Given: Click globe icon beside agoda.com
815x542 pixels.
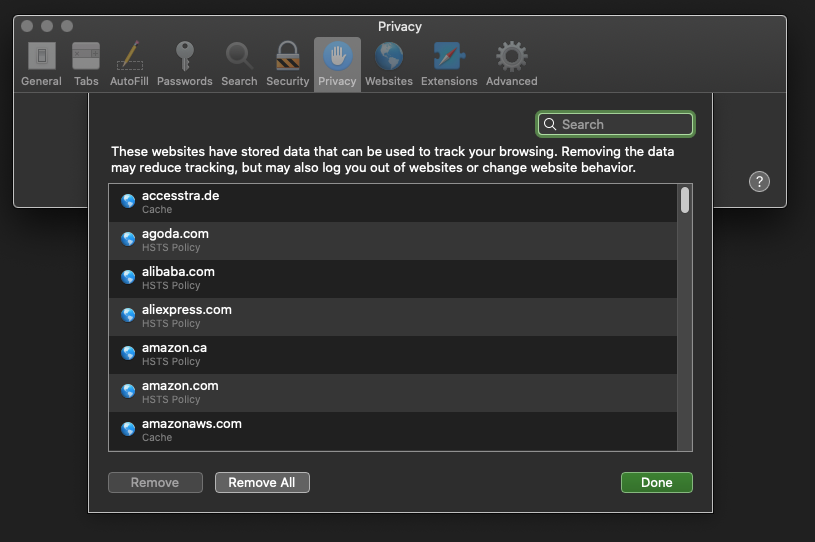Looking at the screenshot, I should coord(128,239).
